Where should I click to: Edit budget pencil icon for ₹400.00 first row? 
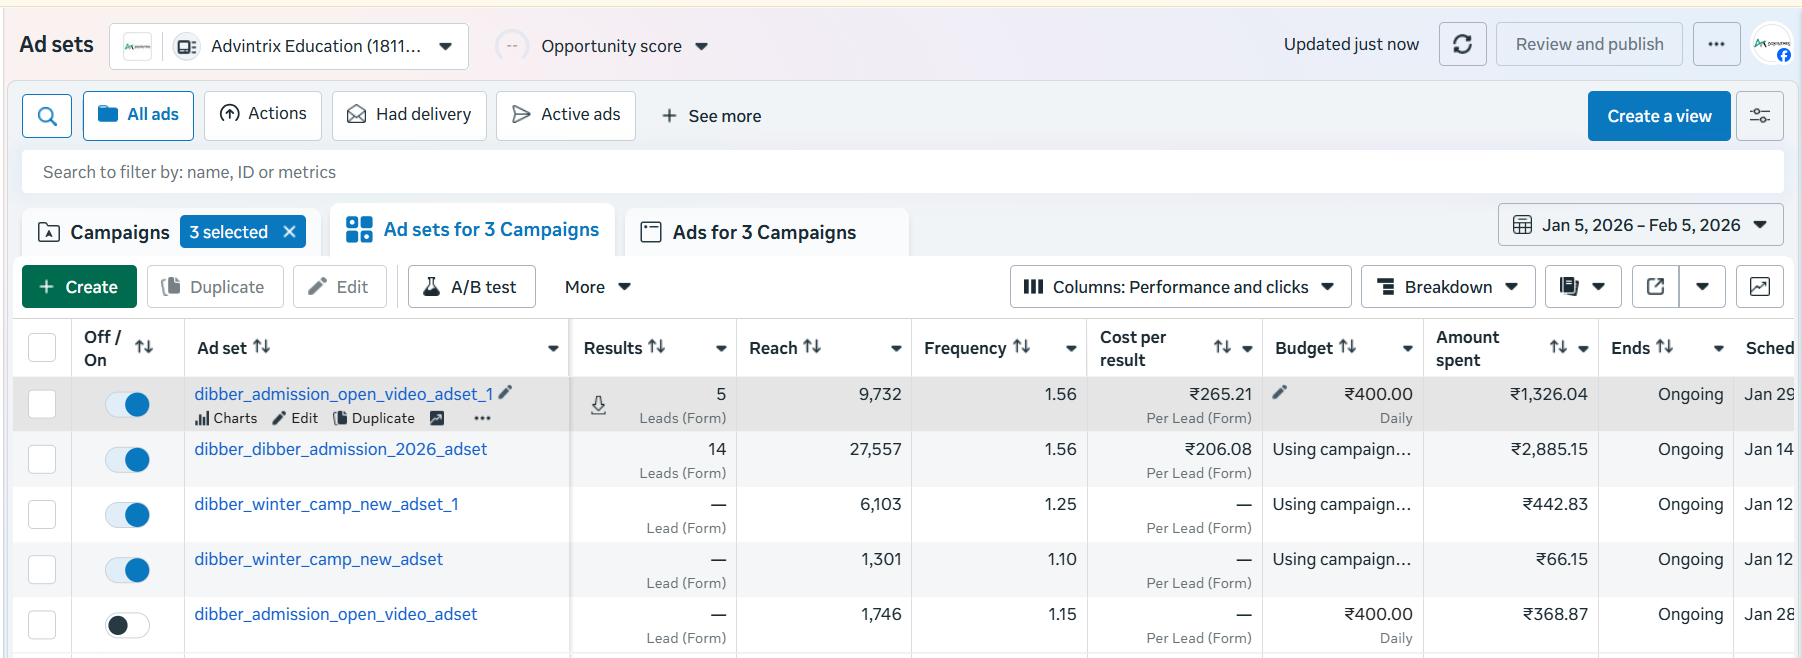[x=1279, y=393]
